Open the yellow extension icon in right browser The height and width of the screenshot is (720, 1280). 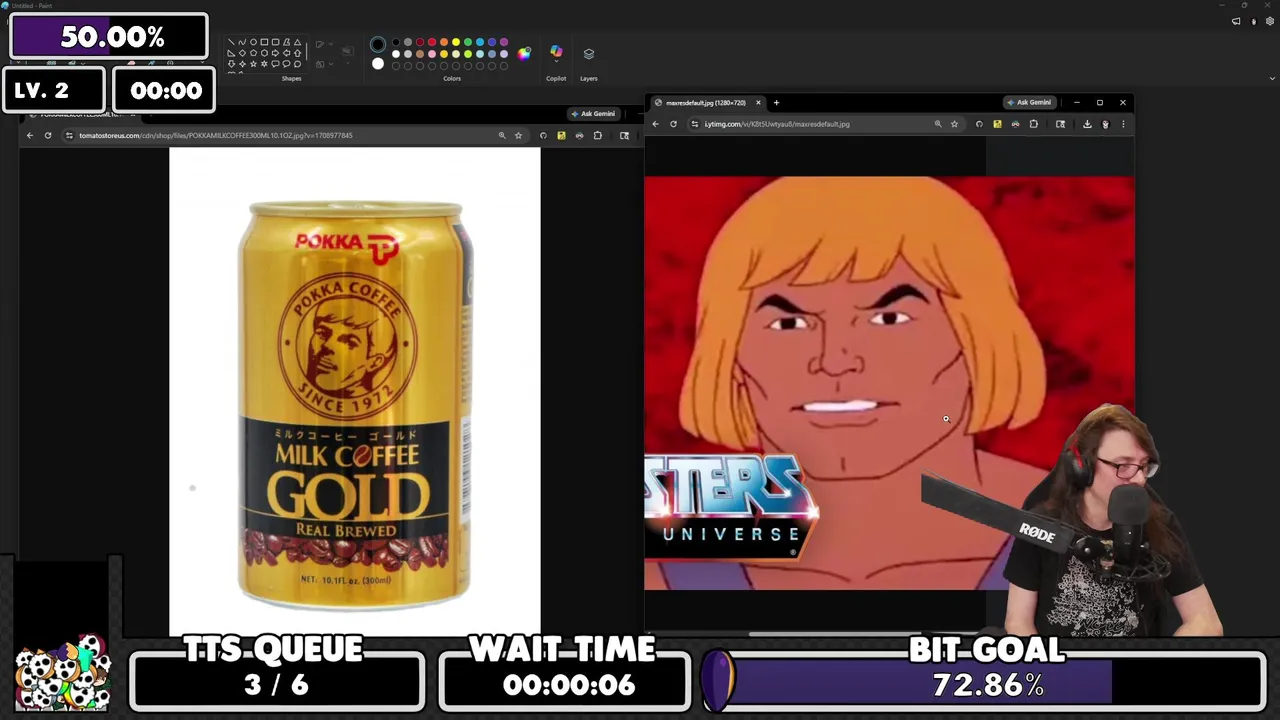[x=997, y=124]
